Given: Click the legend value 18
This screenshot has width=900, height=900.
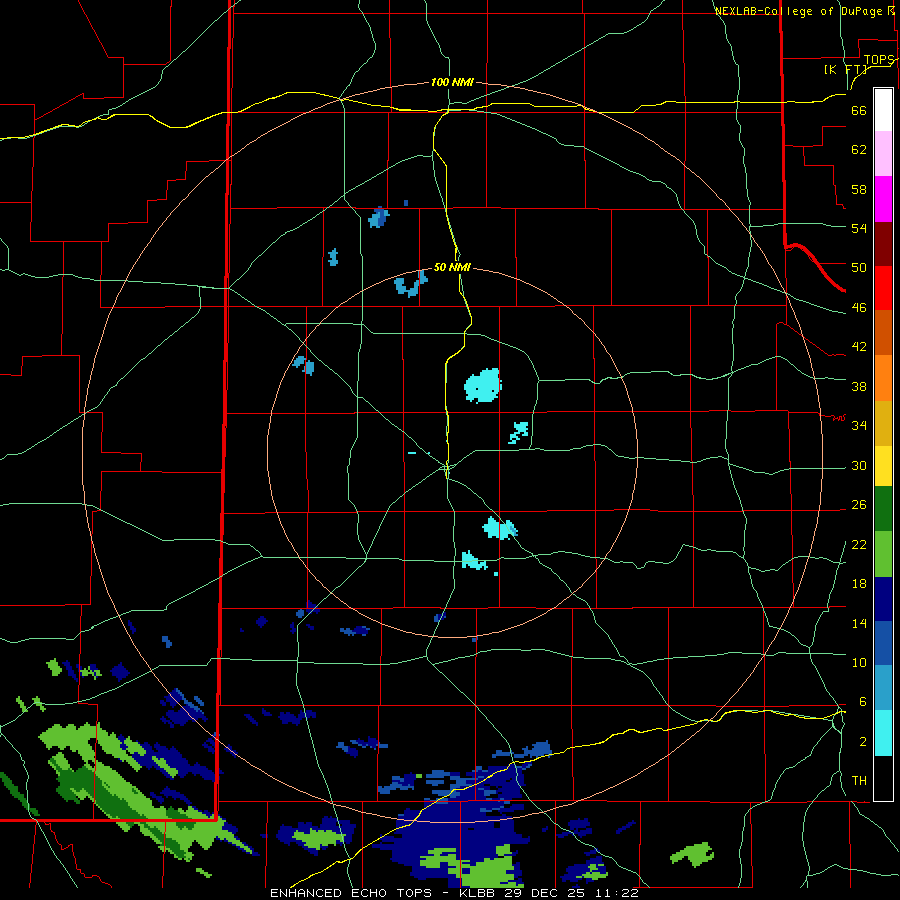Looking at the screenshot, I should 859,584.
